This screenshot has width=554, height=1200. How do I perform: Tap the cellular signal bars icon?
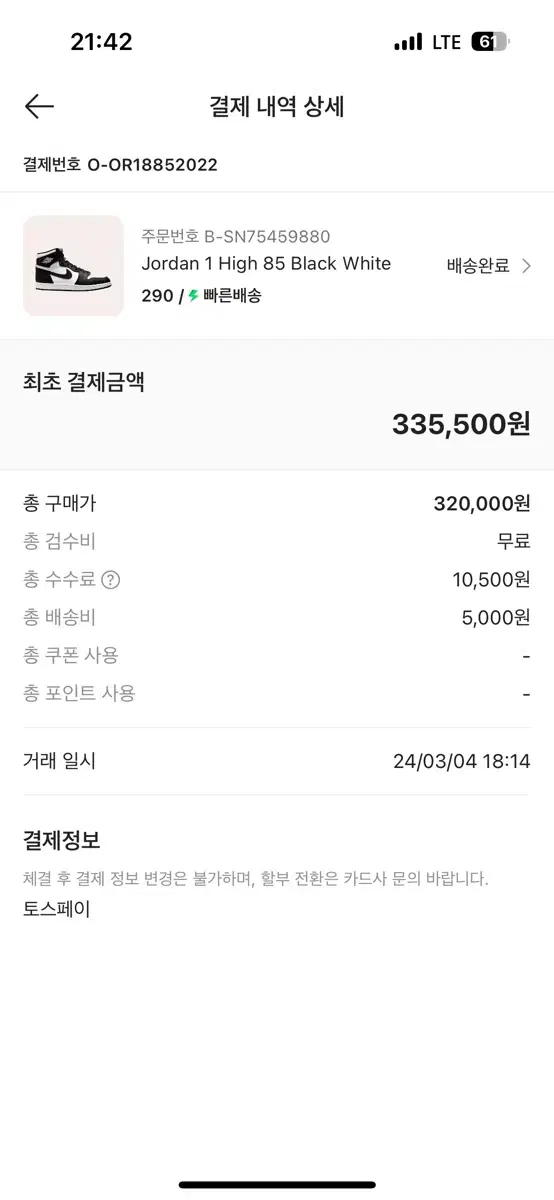pyautogui.click(x=408, y=42)
